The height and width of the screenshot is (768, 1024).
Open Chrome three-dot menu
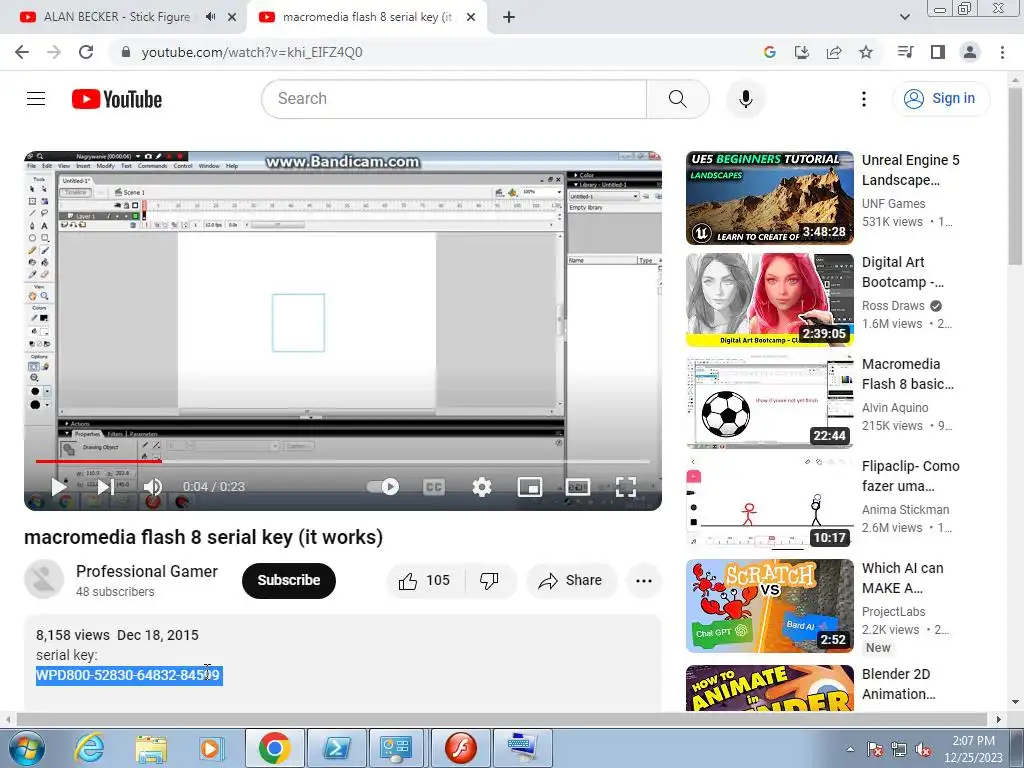click(1002, 52)
